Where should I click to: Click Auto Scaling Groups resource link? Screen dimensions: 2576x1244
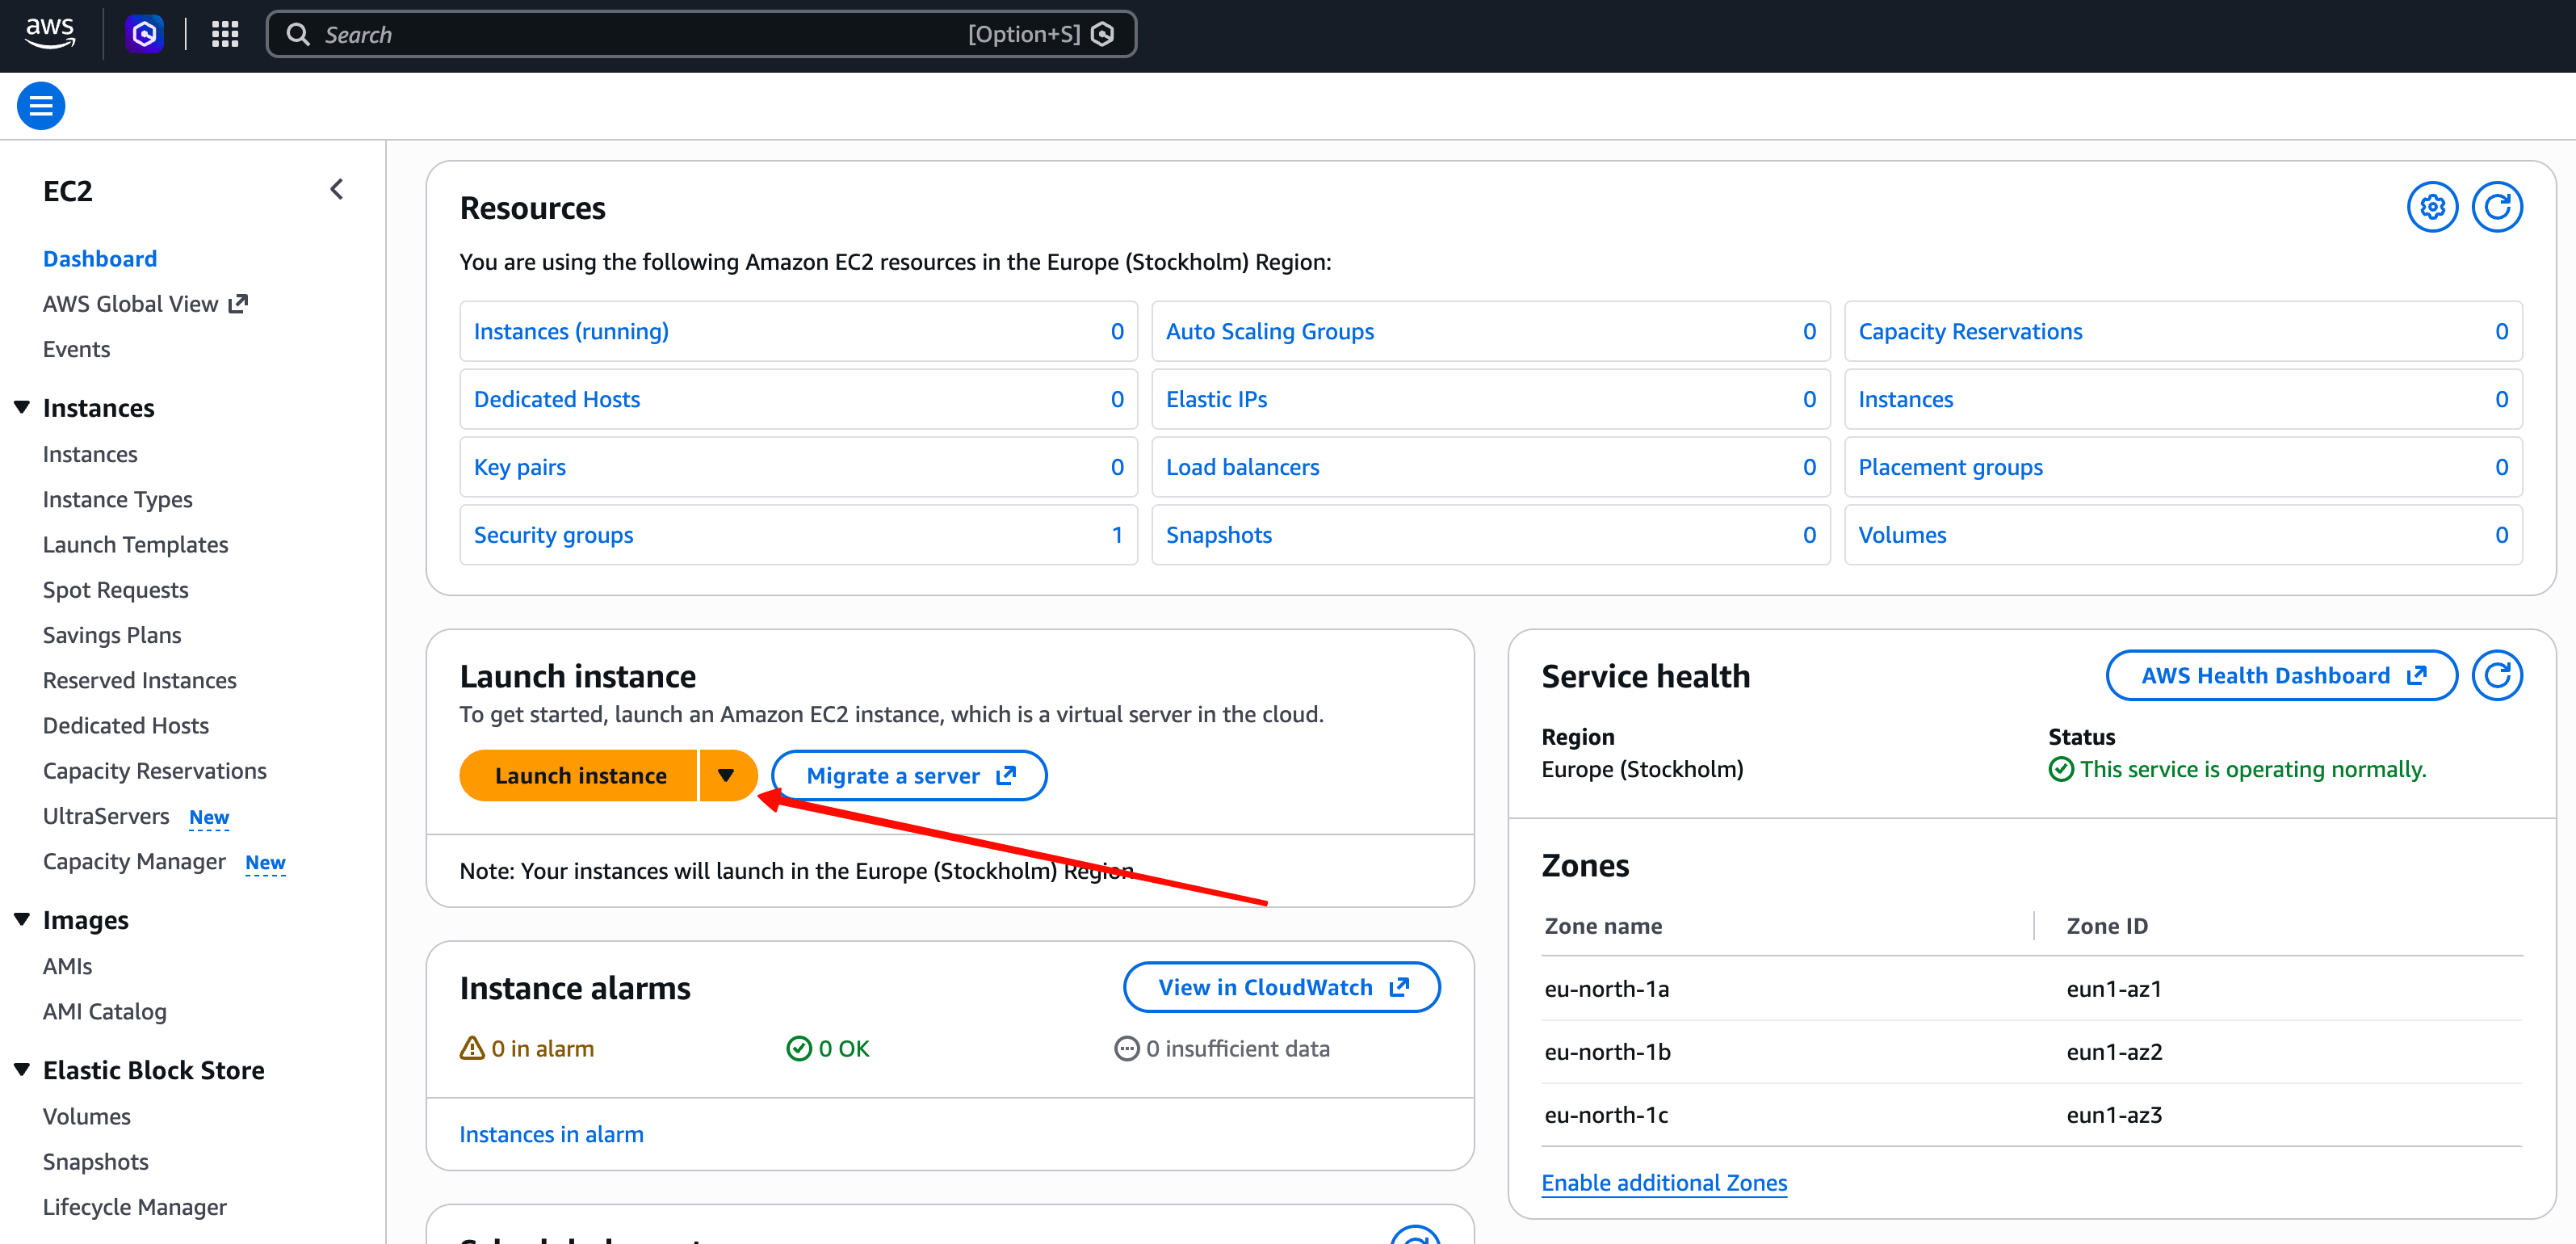pyautogui.click(x=1269, y=331)
